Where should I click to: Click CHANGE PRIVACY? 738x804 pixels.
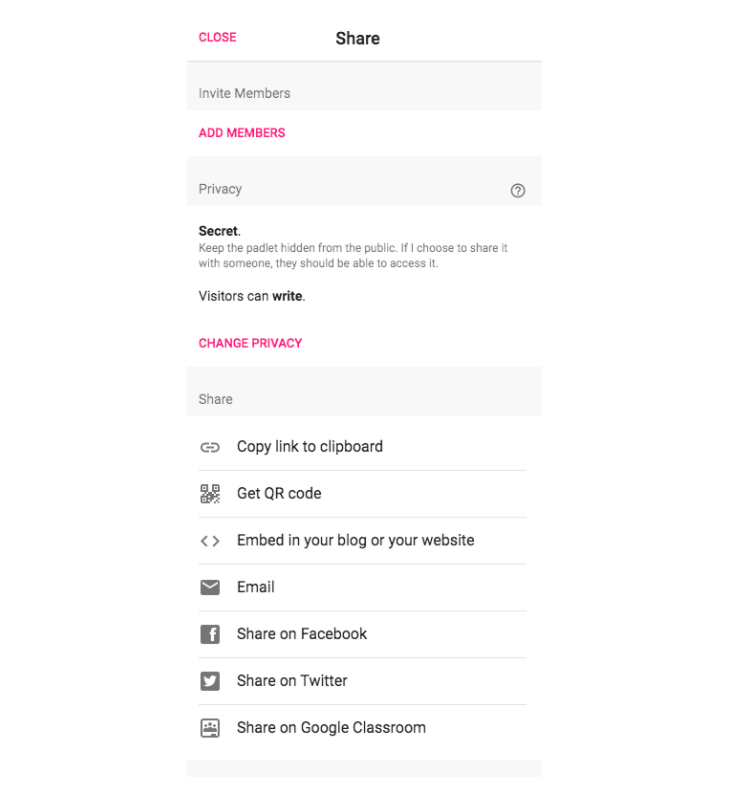click(250, 343)
